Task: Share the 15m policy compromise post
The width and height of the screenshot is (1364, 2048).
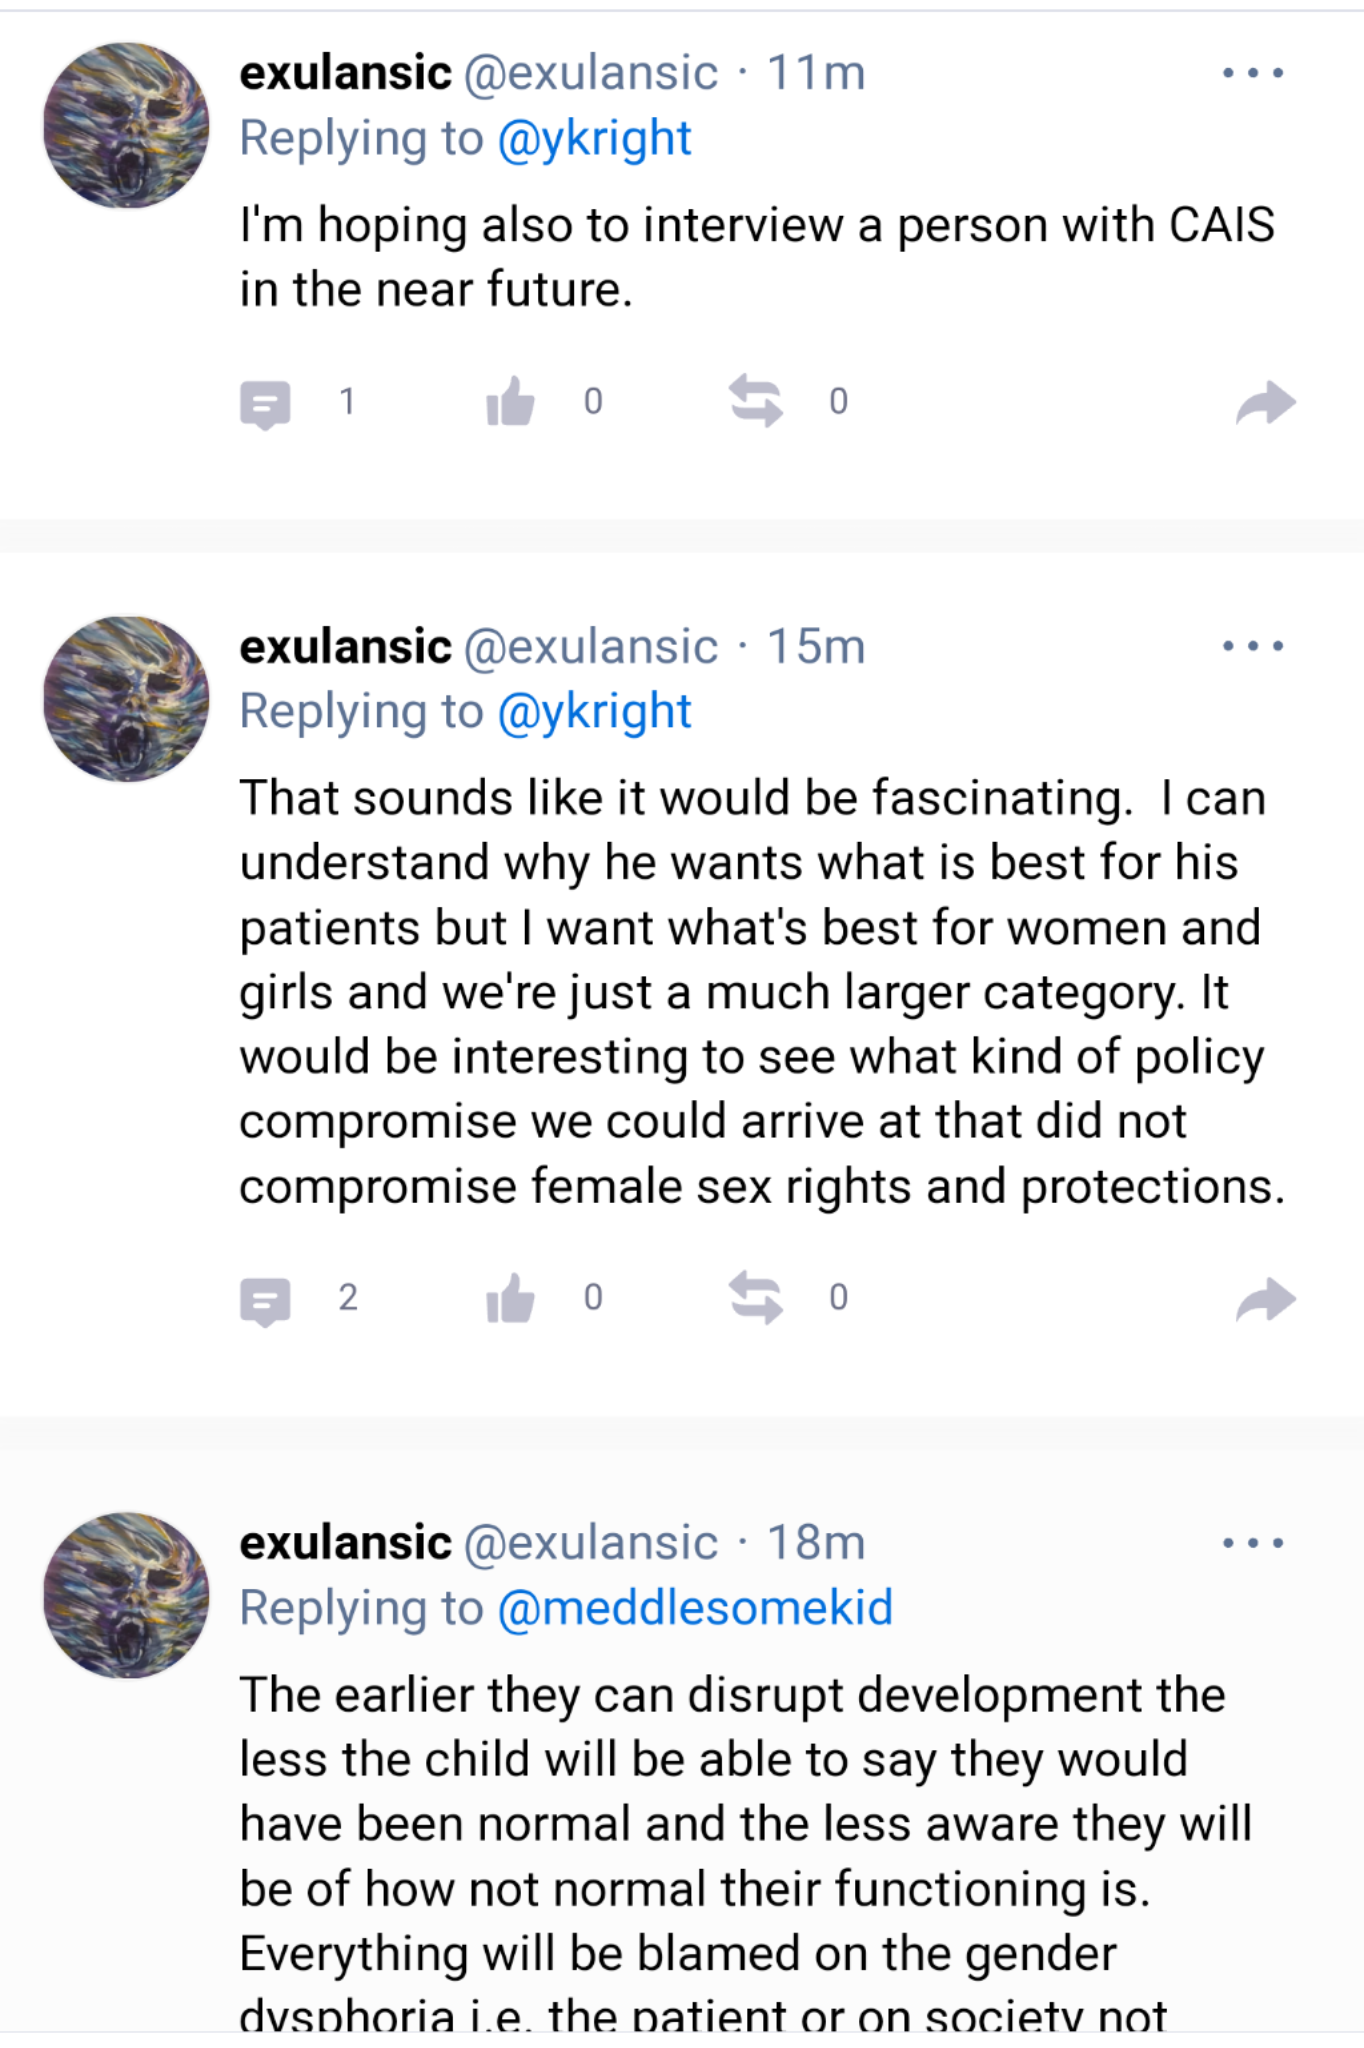Action: (1265, 1299)
